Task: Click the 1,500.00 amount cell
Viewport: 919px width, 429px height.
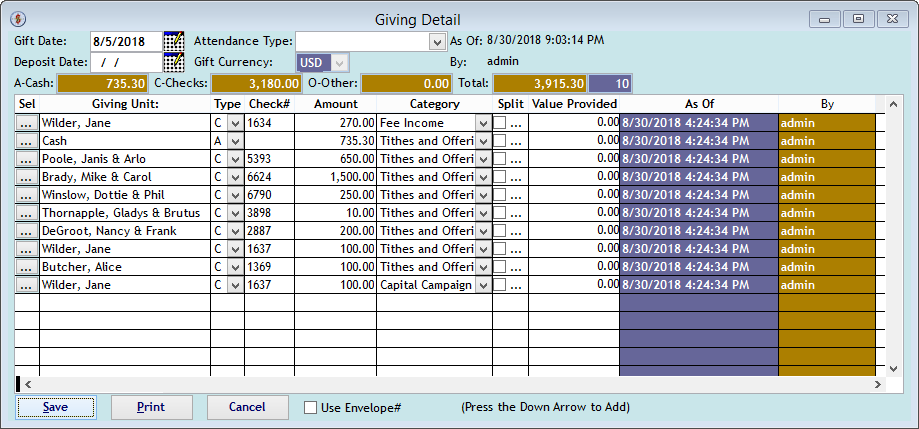Action: (335, 177)
